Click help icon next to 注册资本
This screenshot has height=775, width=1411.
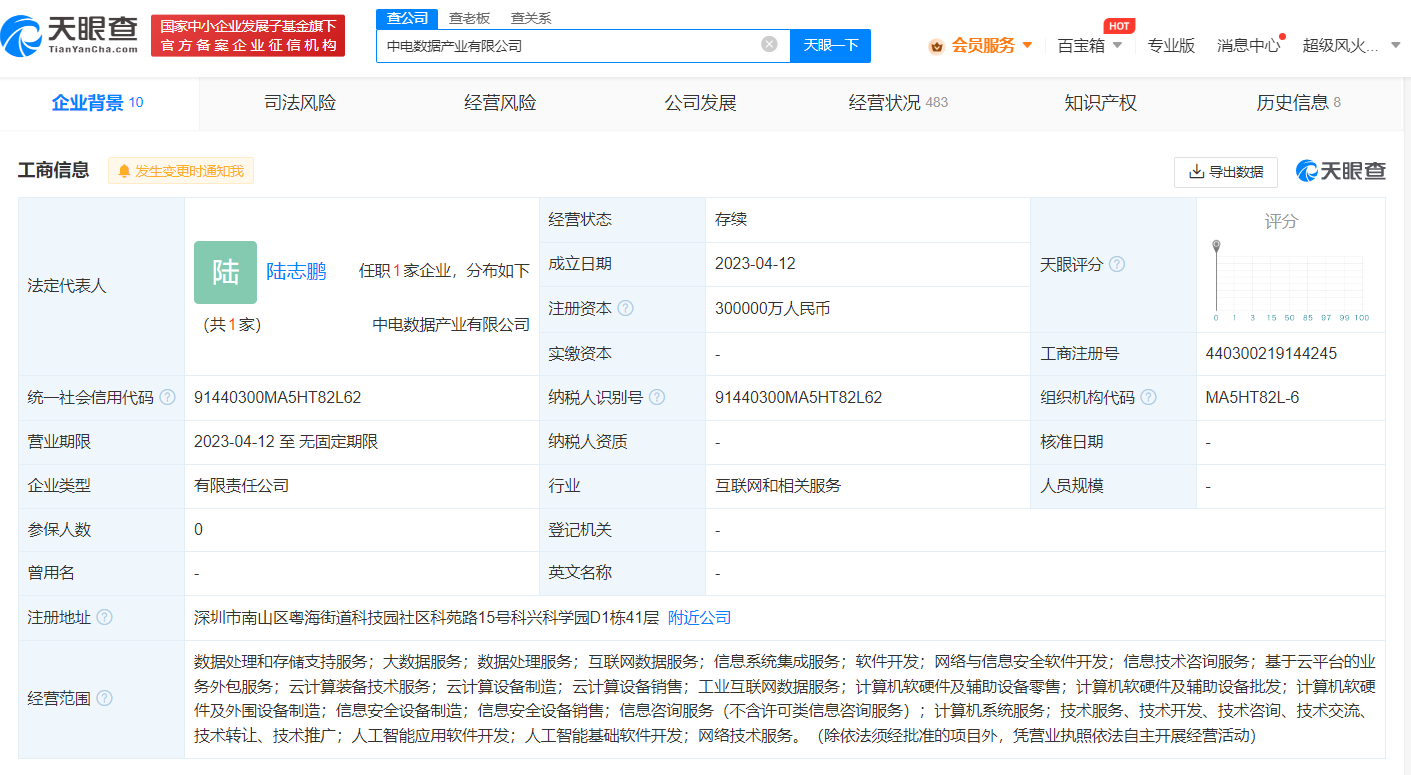[x=626, y=309]
